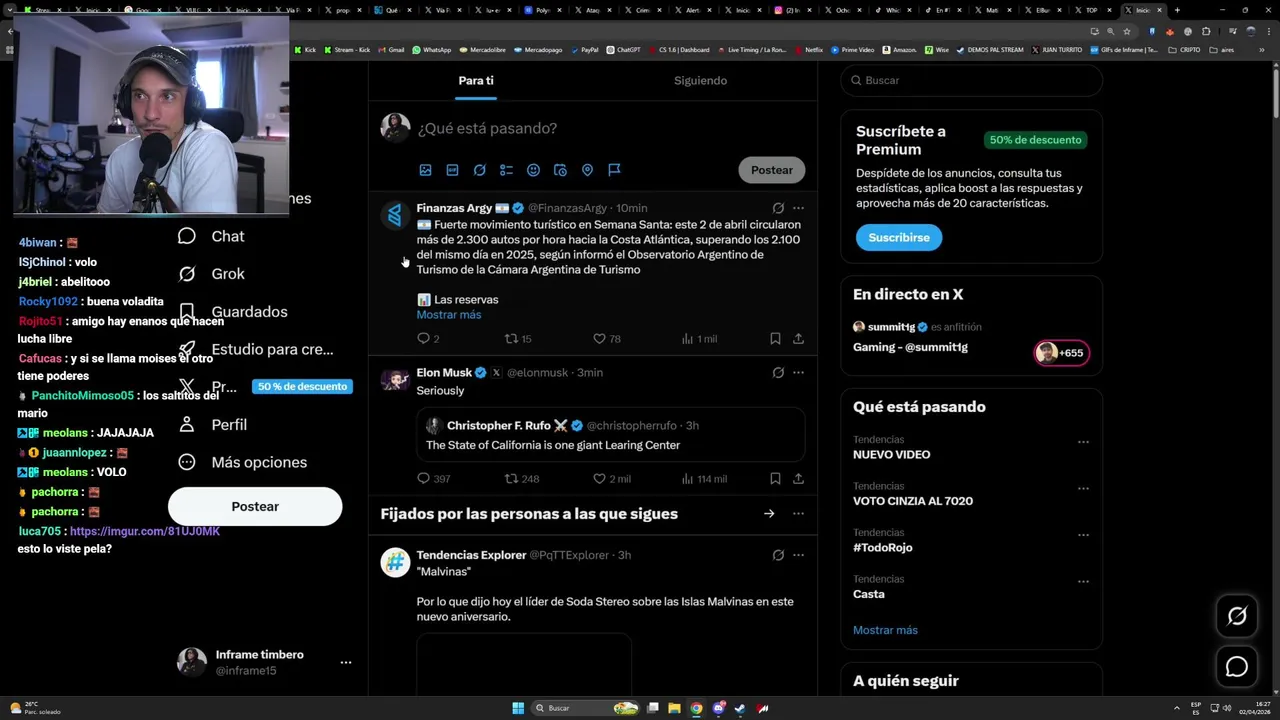Switch to Para ti tab
Screen dimensions: 1280x720
tap(476, 81)
